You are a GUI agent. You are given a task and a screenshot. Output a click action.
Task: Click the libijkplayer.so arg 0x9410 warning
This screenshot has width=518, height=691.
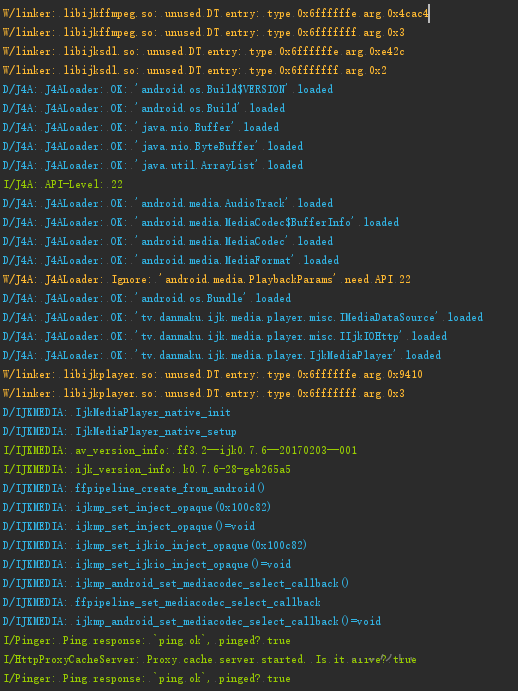click(212, 375)
